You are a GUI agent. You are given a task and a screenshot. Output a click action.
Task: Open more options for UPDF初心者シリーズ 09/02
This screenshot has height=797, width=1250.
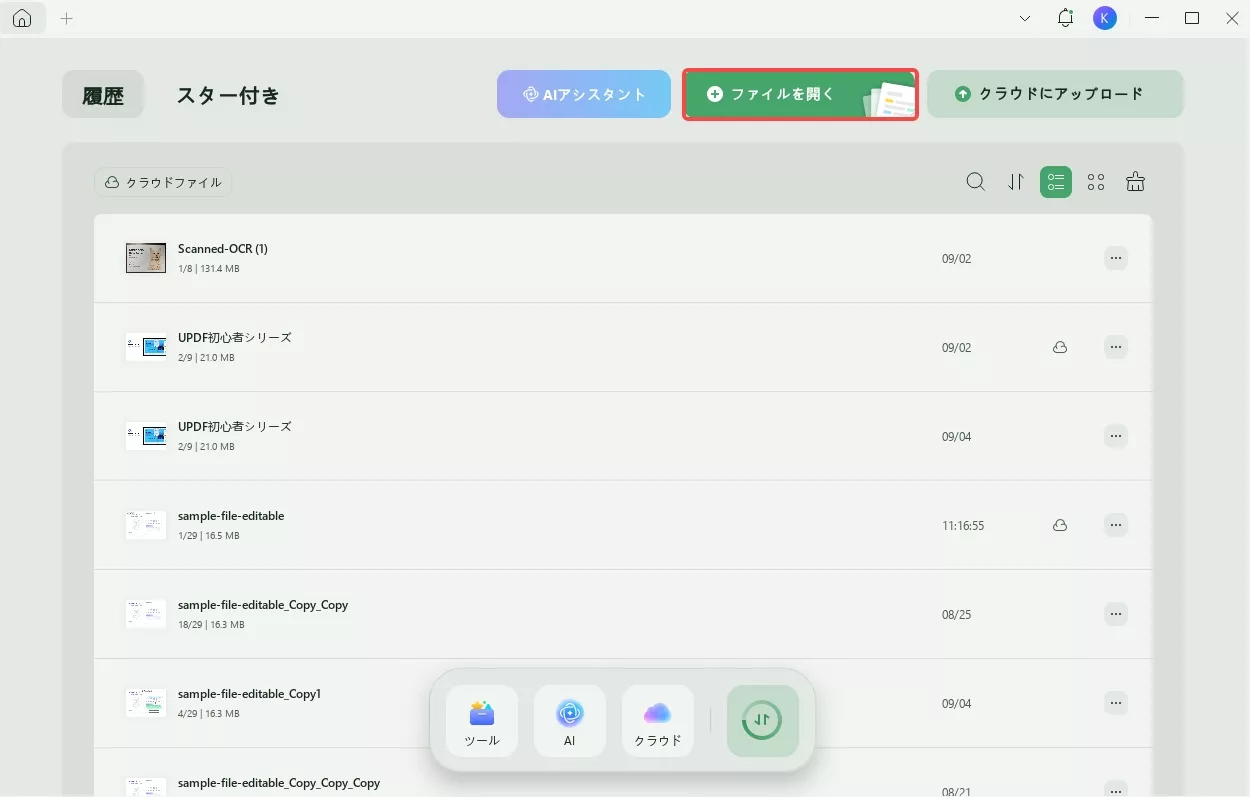[1116, 347]
